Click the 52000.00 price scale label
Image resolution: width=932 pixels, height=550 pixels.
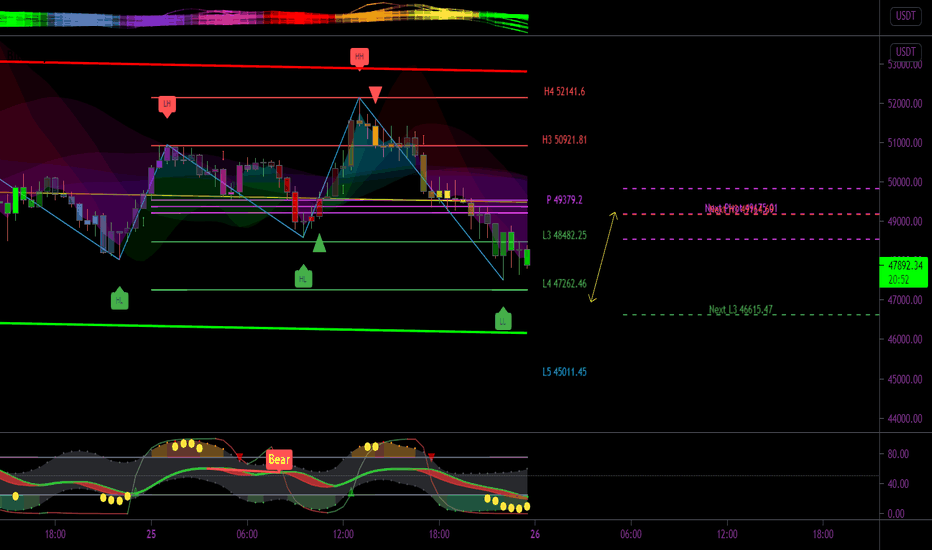pos(905,103)
